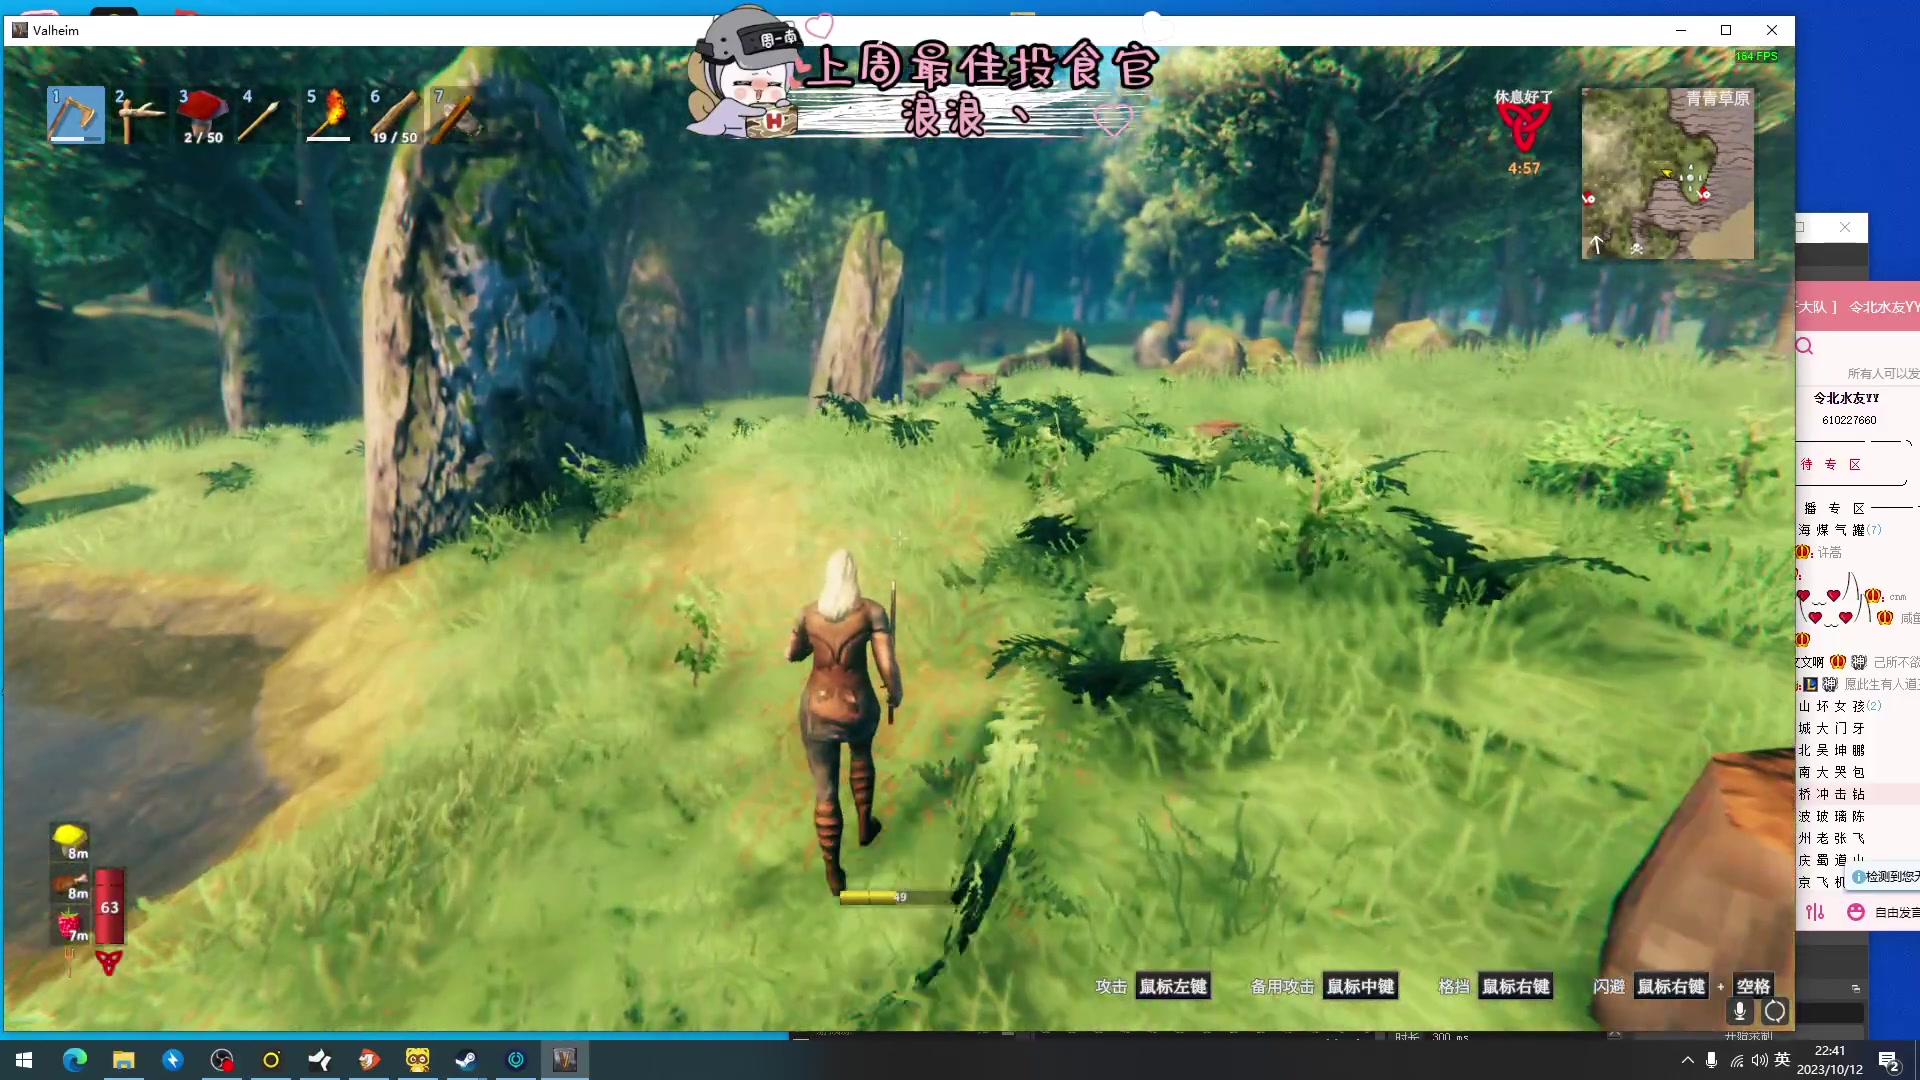Open Steam from taskbar
The width and height of the screenshot is (1920, 1080).
[466, 1060]
